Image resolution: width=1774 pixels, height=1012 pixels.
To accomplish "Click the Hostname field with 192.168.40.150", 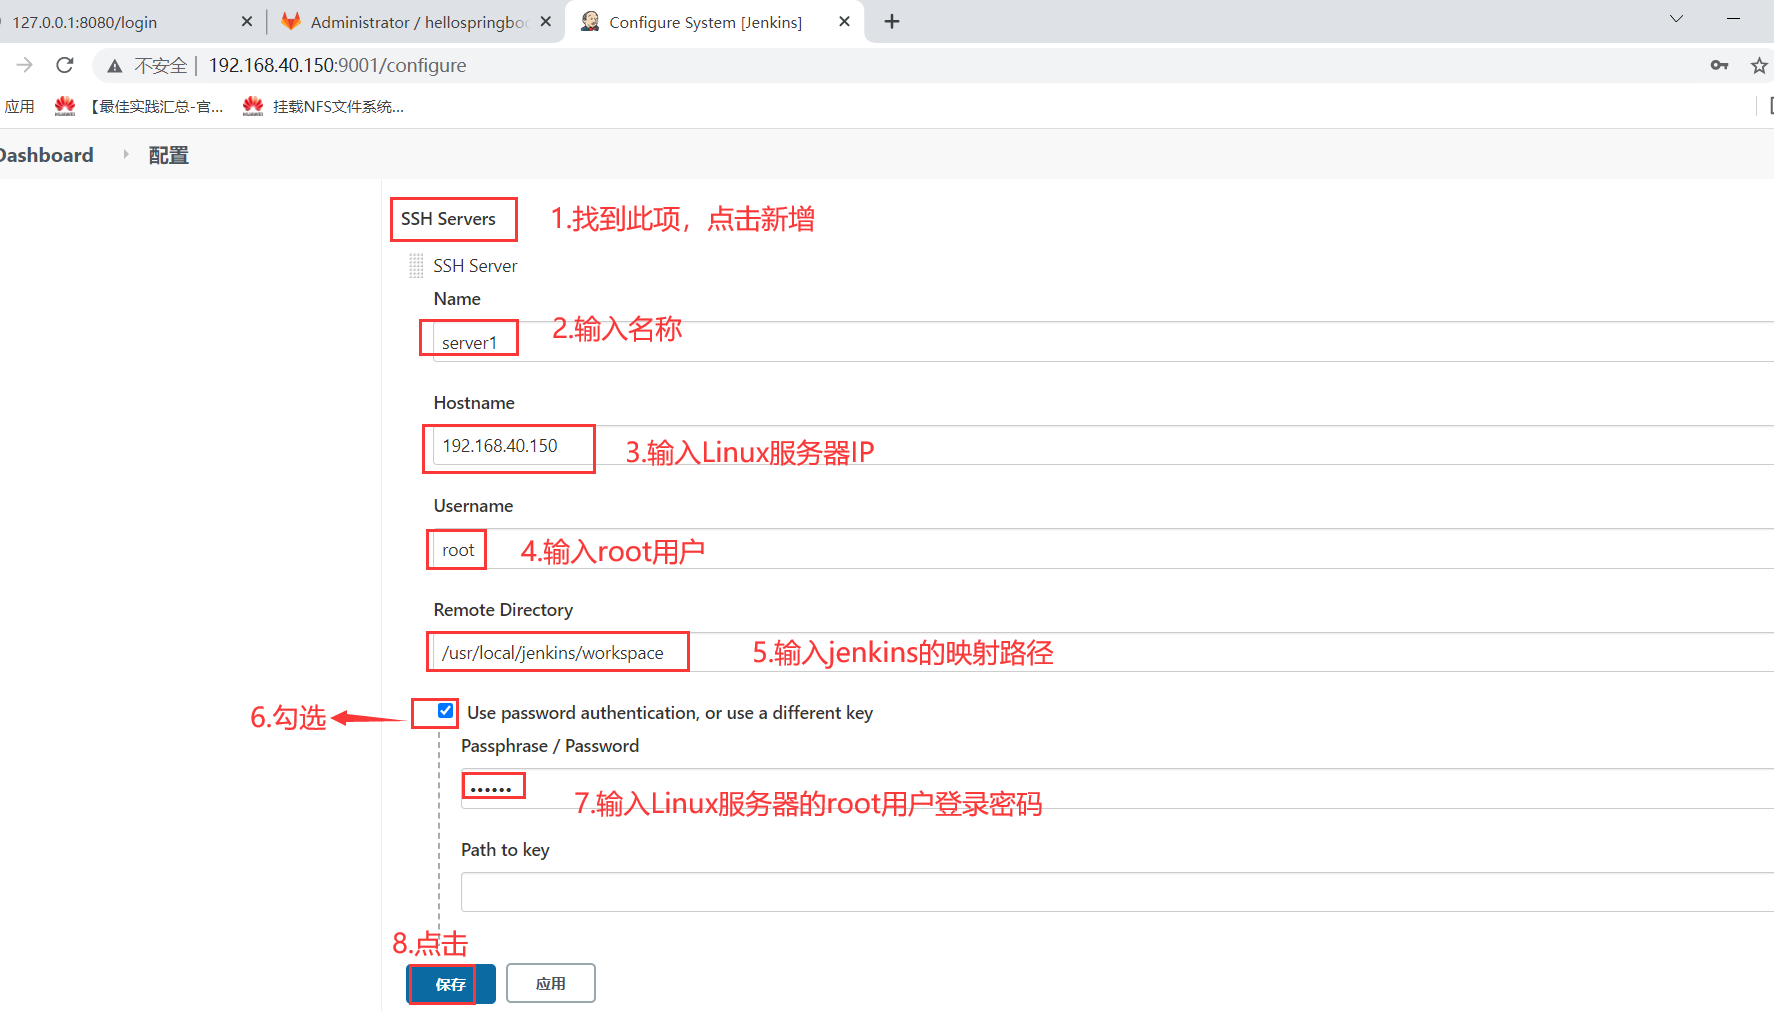I will pos(1103,445).
